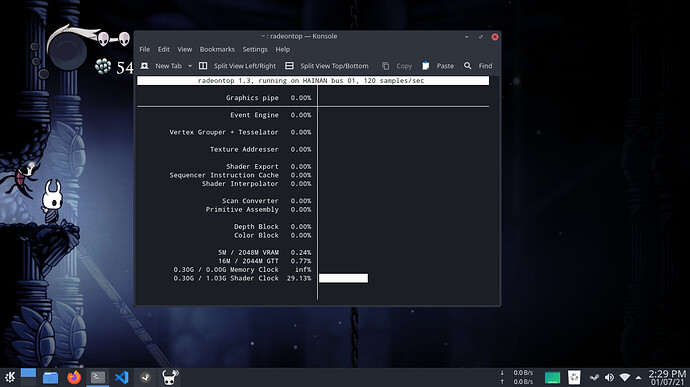
Task: Open the Bookmarks menu
Action: tap(217, 49)
